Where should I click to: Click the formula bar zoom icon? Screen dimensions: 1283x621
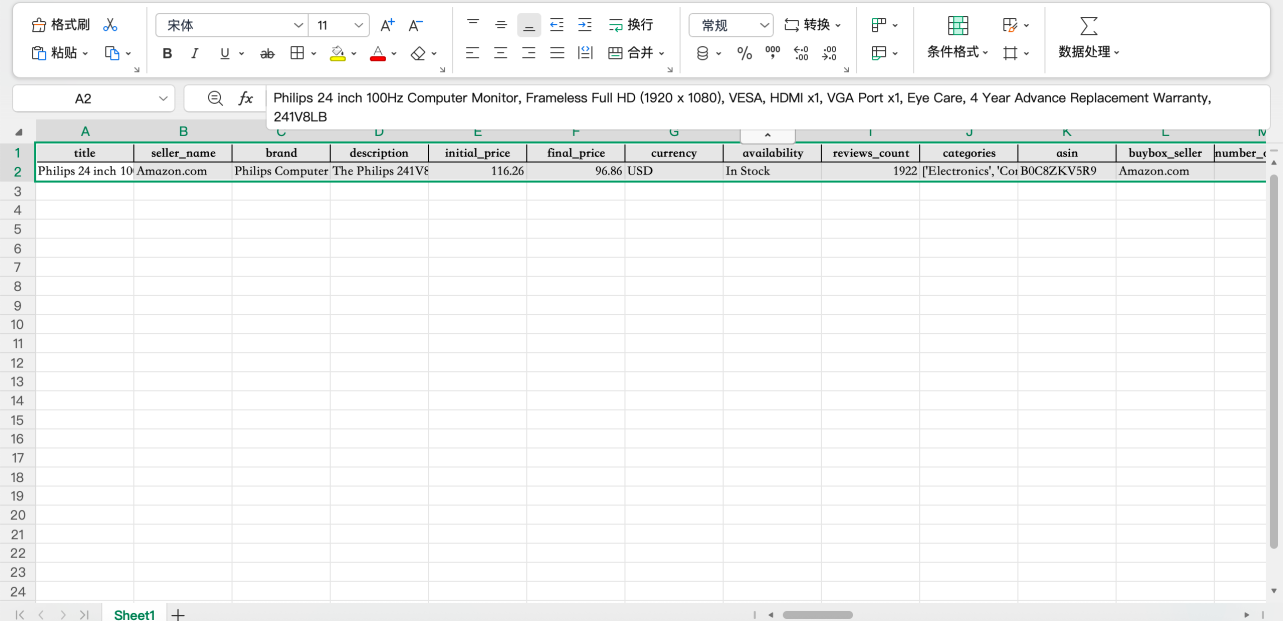[x=215, y=98]
